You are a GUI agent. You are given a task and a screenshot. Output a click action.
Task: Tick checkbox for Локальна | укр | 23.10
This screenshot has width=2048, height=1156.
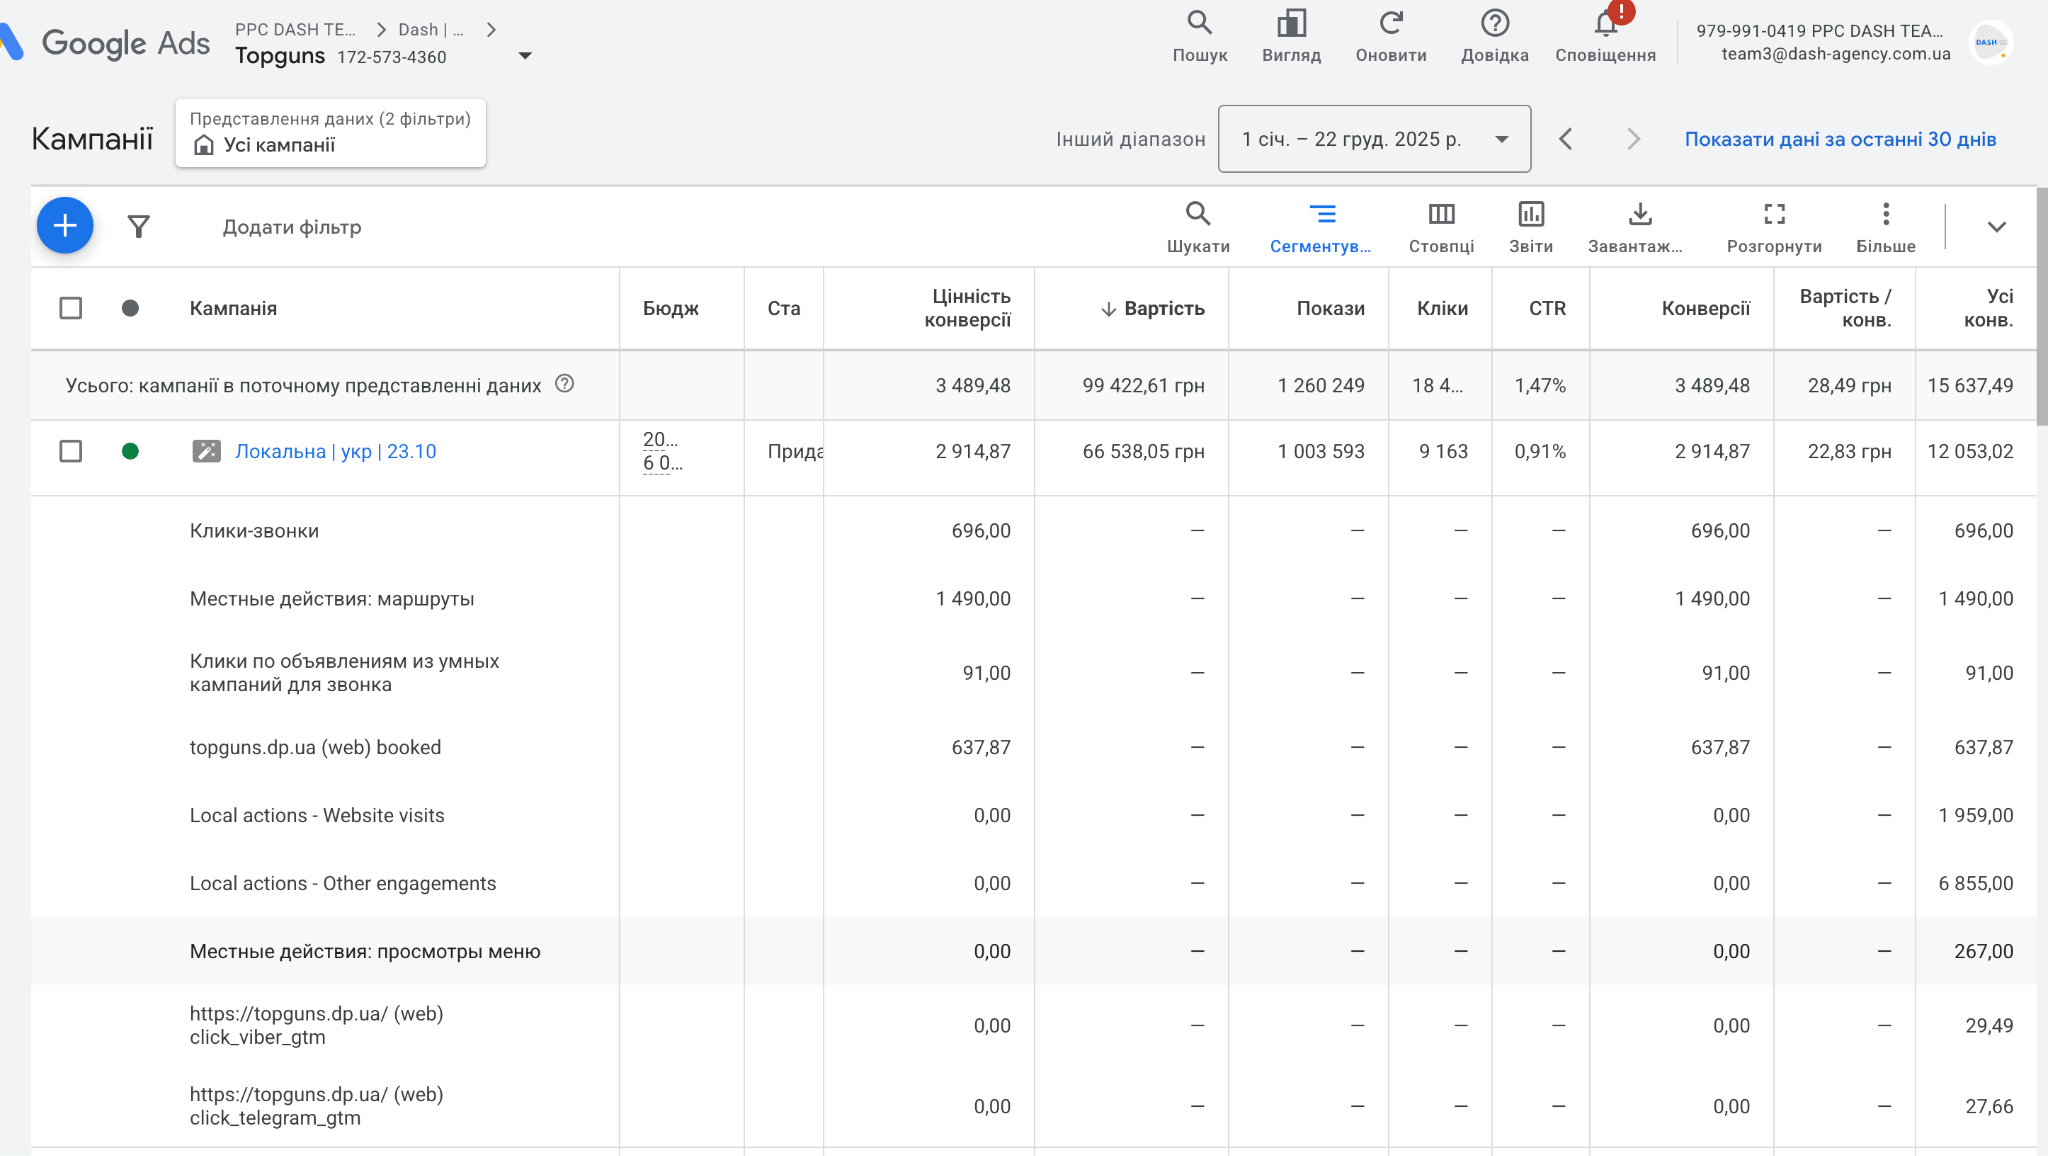point(71,451)
